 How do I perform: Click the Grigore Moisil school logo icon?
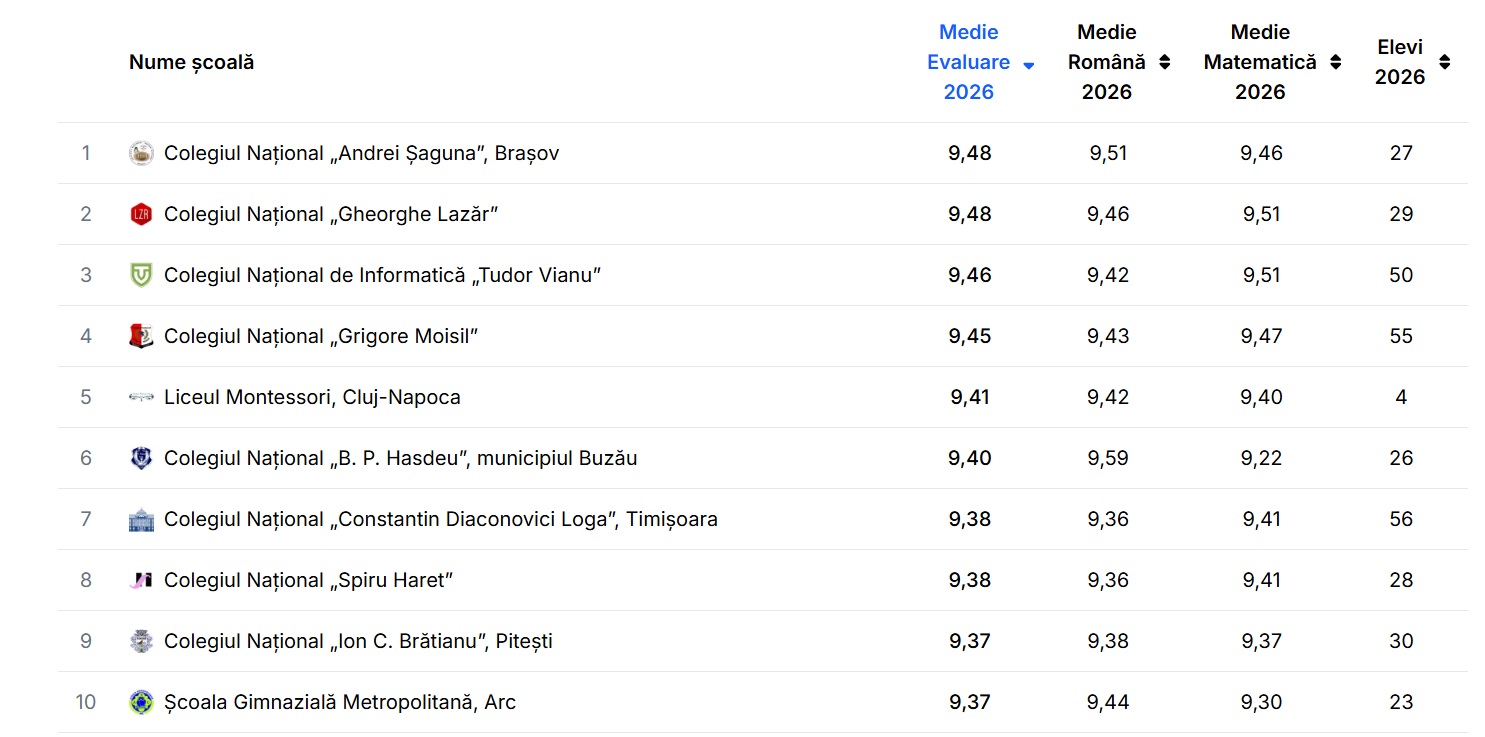coord(142,336)
